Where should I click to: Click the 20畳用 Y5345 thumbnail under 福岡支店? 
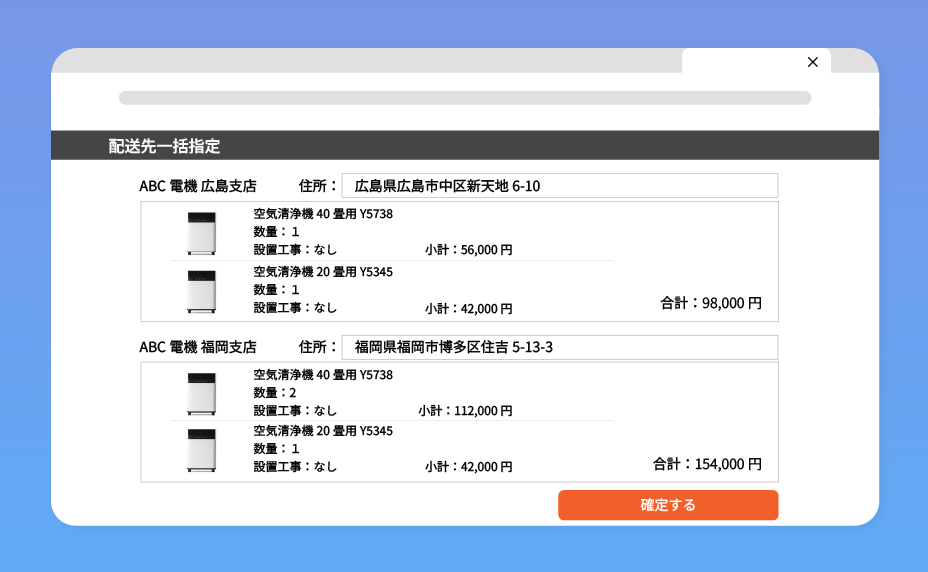201,451
